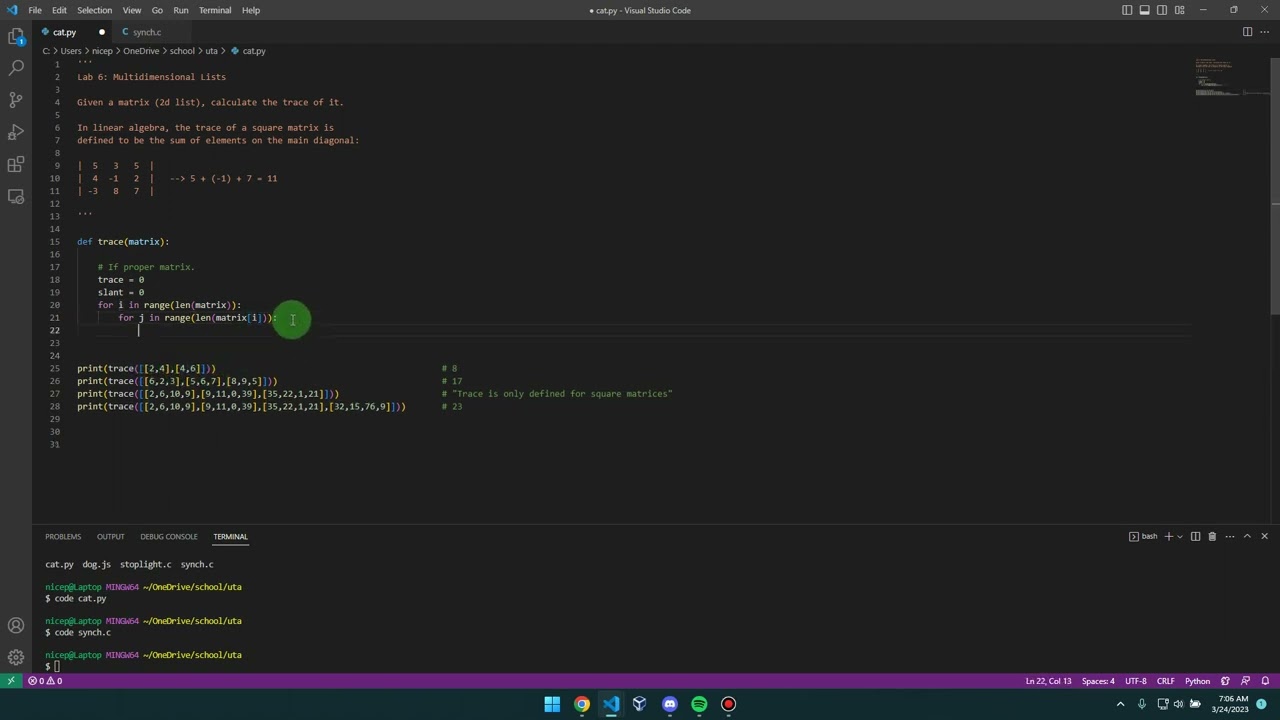1280x720 pixels.
Task: Open the Extensions view
Action: point(16,164)
